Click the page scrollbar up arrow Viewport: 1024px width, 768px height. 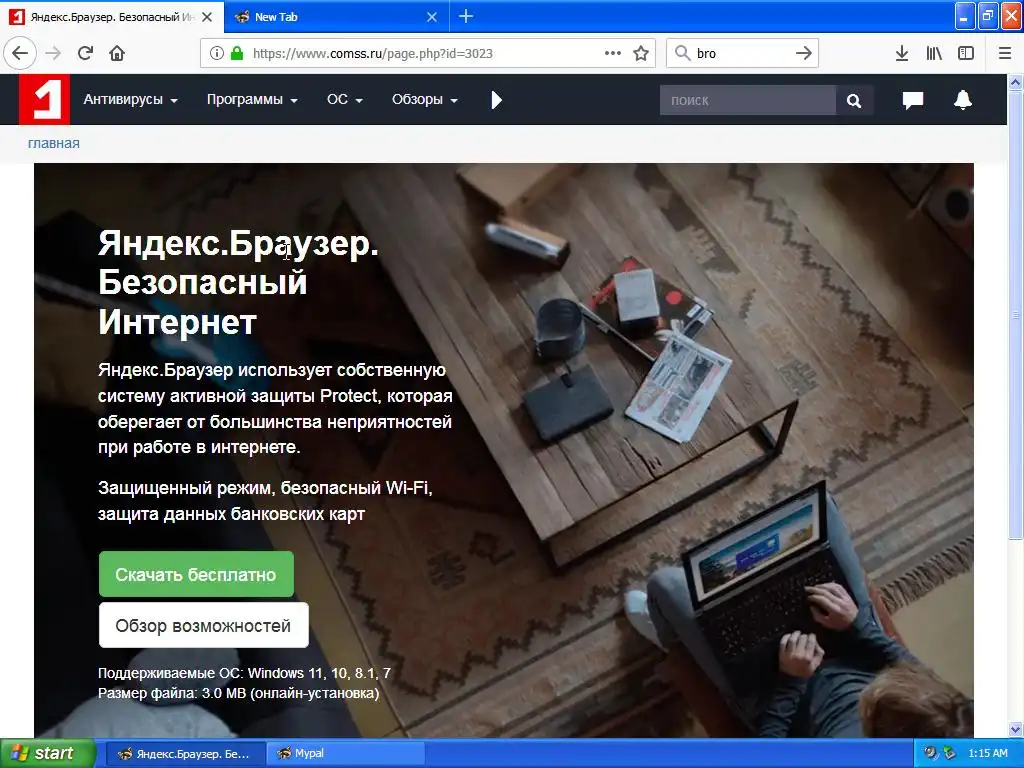[1016, 82]
